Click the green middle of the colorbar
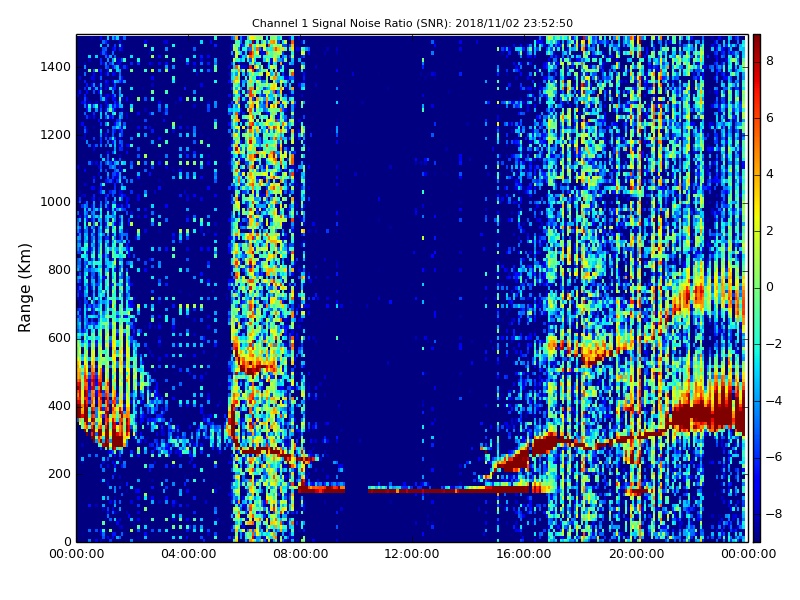This screenshot has height=600, width=800. tap(757, 288)
